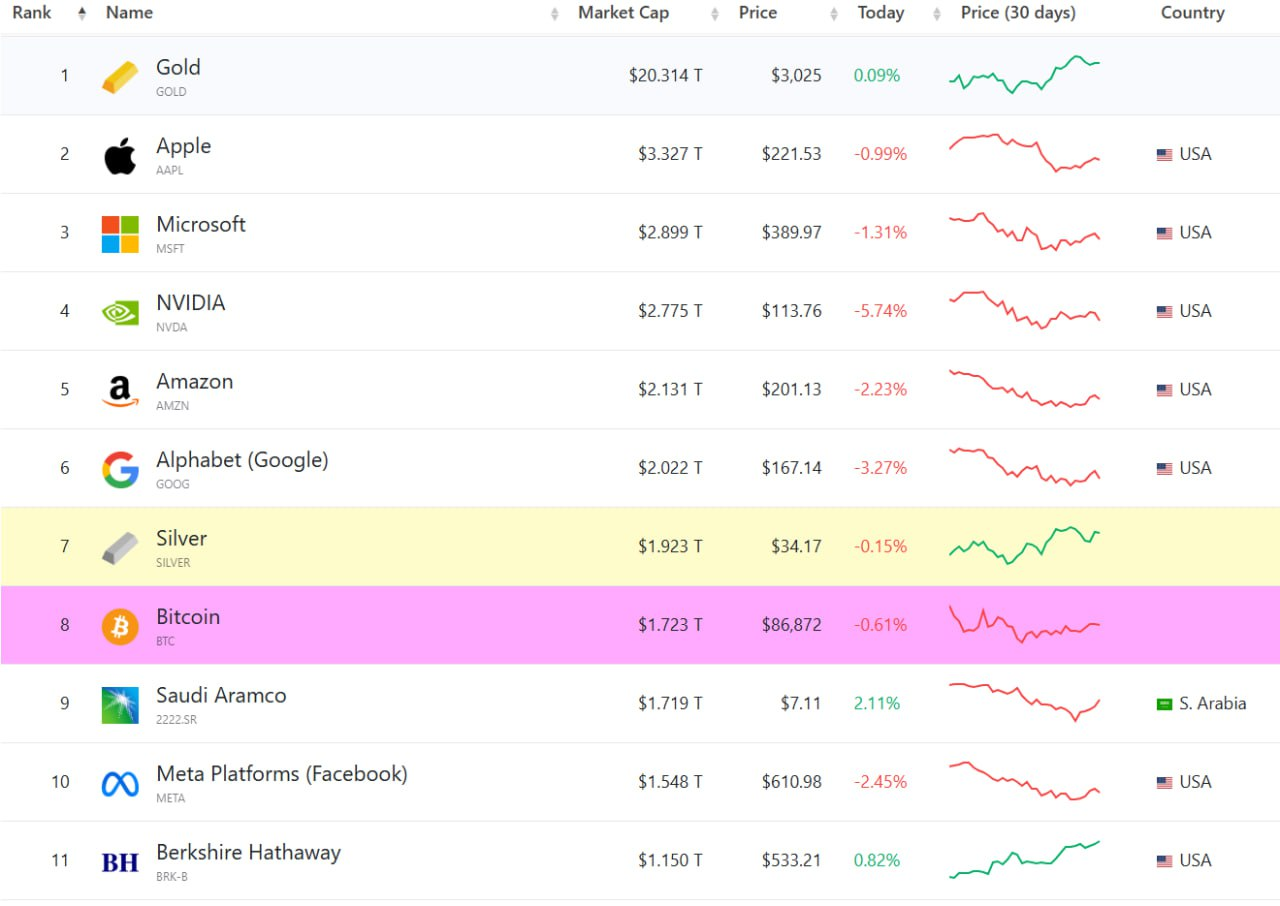Click the Google G logo icon

120,469
